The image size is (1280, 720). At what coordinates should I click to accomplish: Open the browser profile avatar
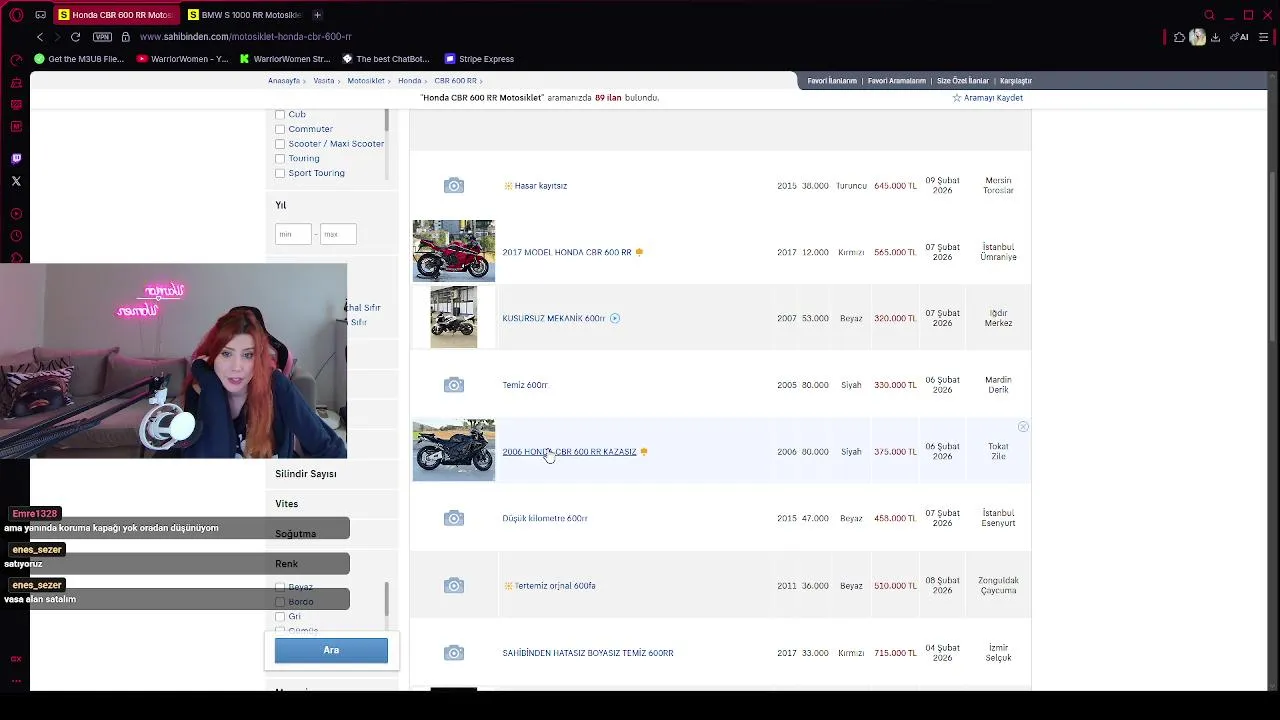point(1197,37)
